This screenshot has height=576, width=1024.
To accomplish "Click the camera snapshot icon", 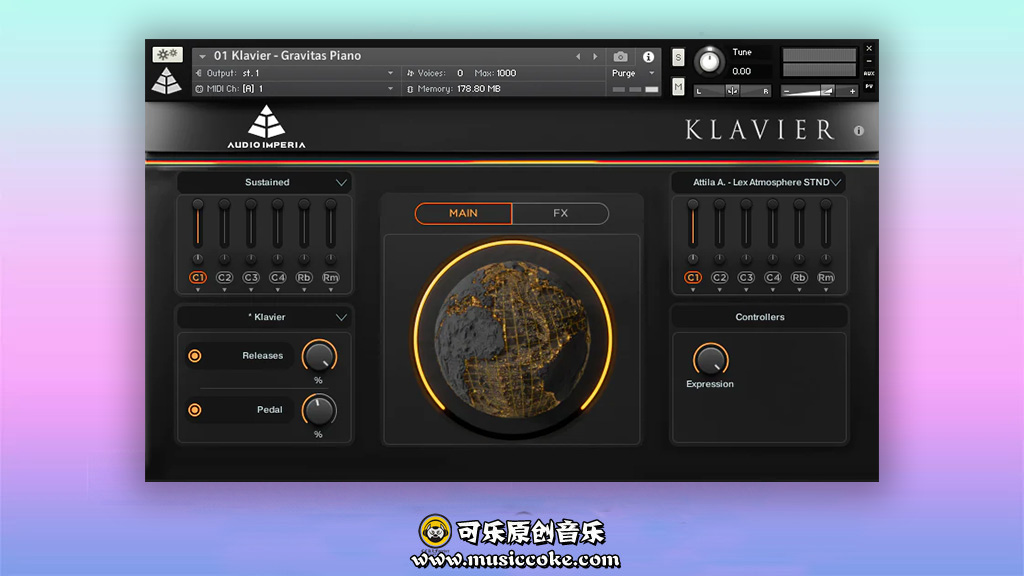I will 621,57.
